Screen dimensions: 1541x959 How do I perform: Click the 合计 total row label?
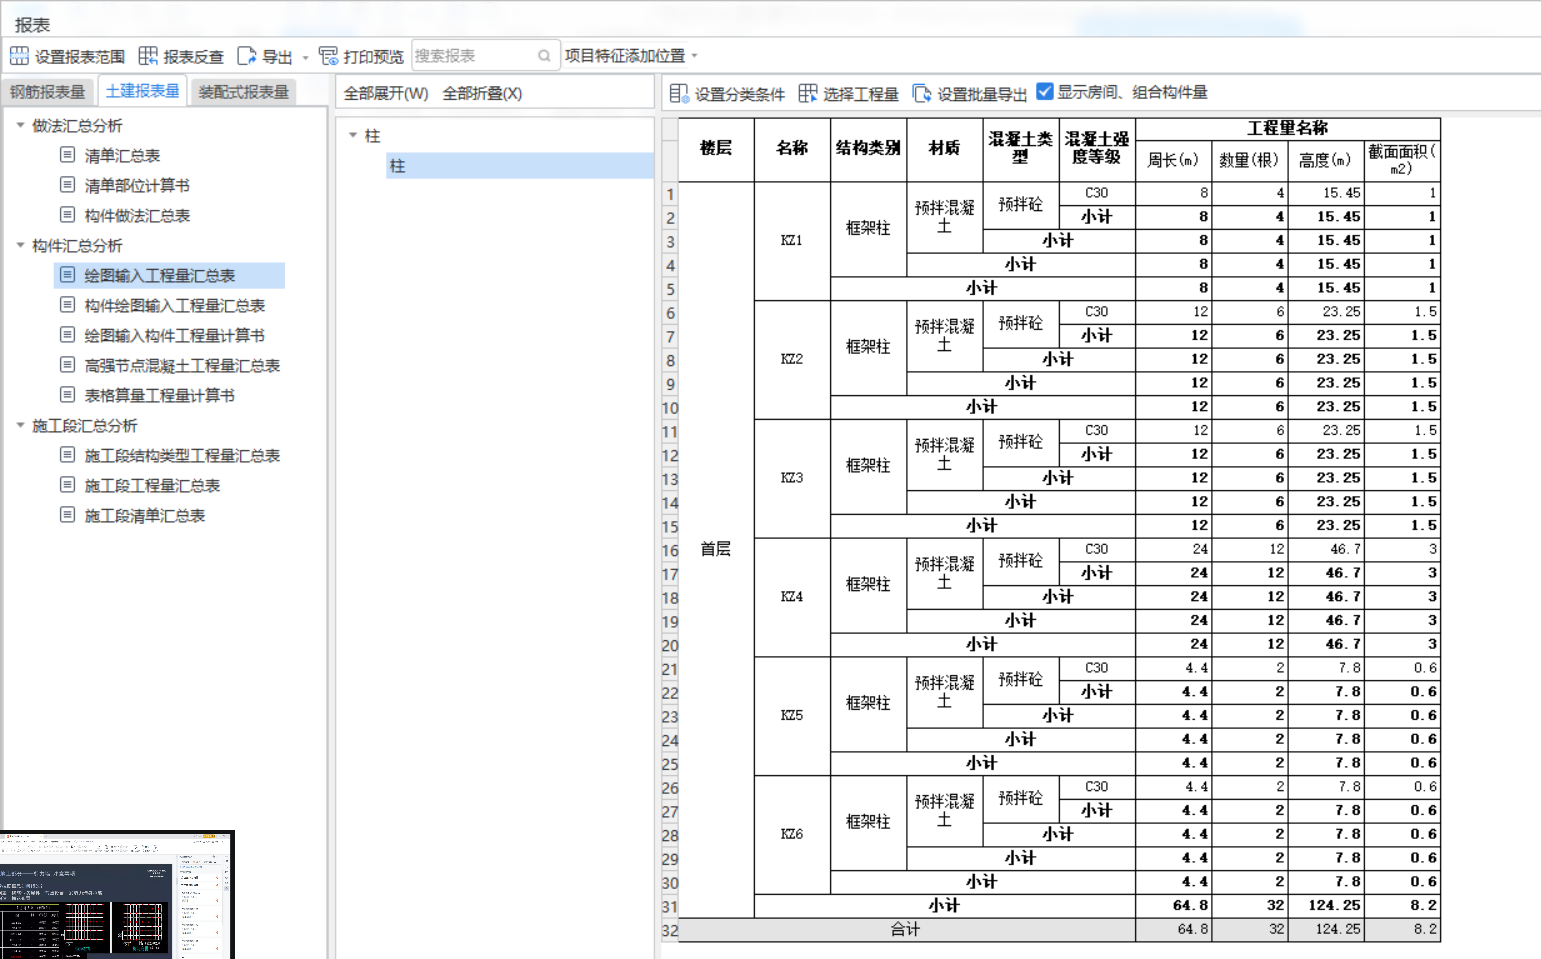point(906,929)
